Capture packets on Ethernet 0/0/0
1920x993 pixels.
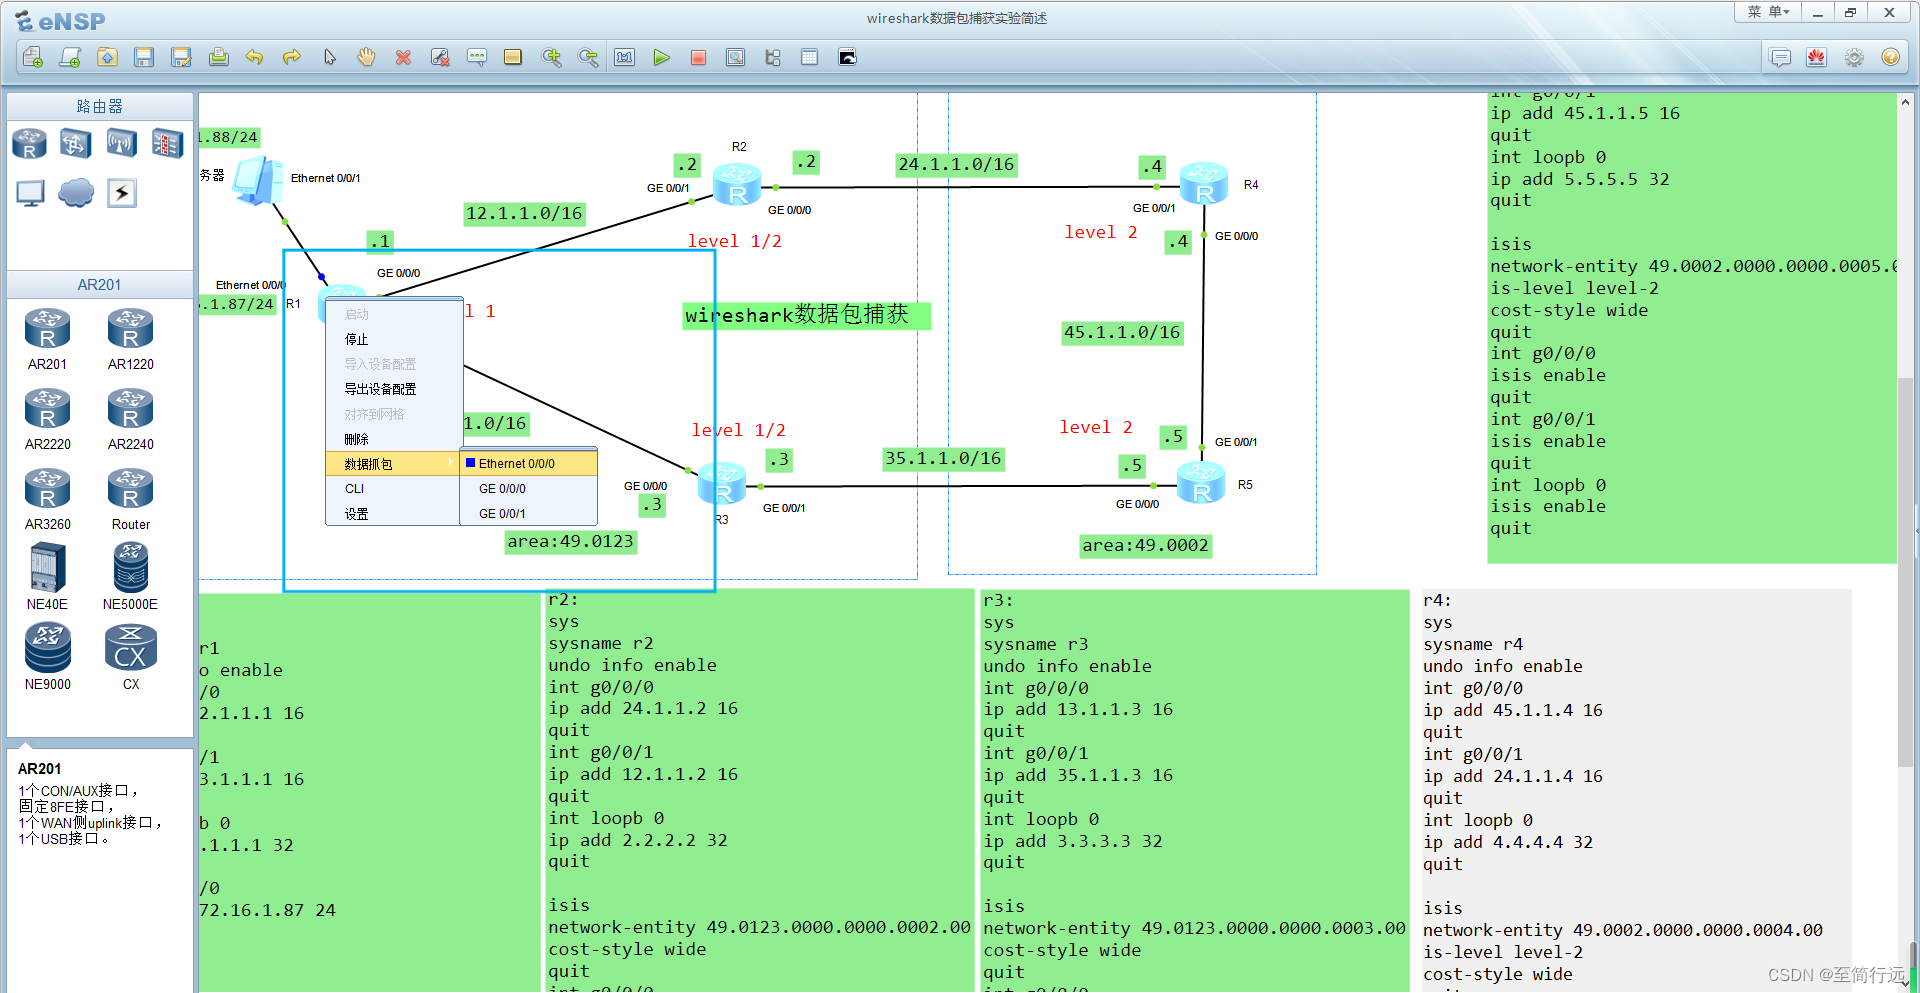tap(529, 464)
